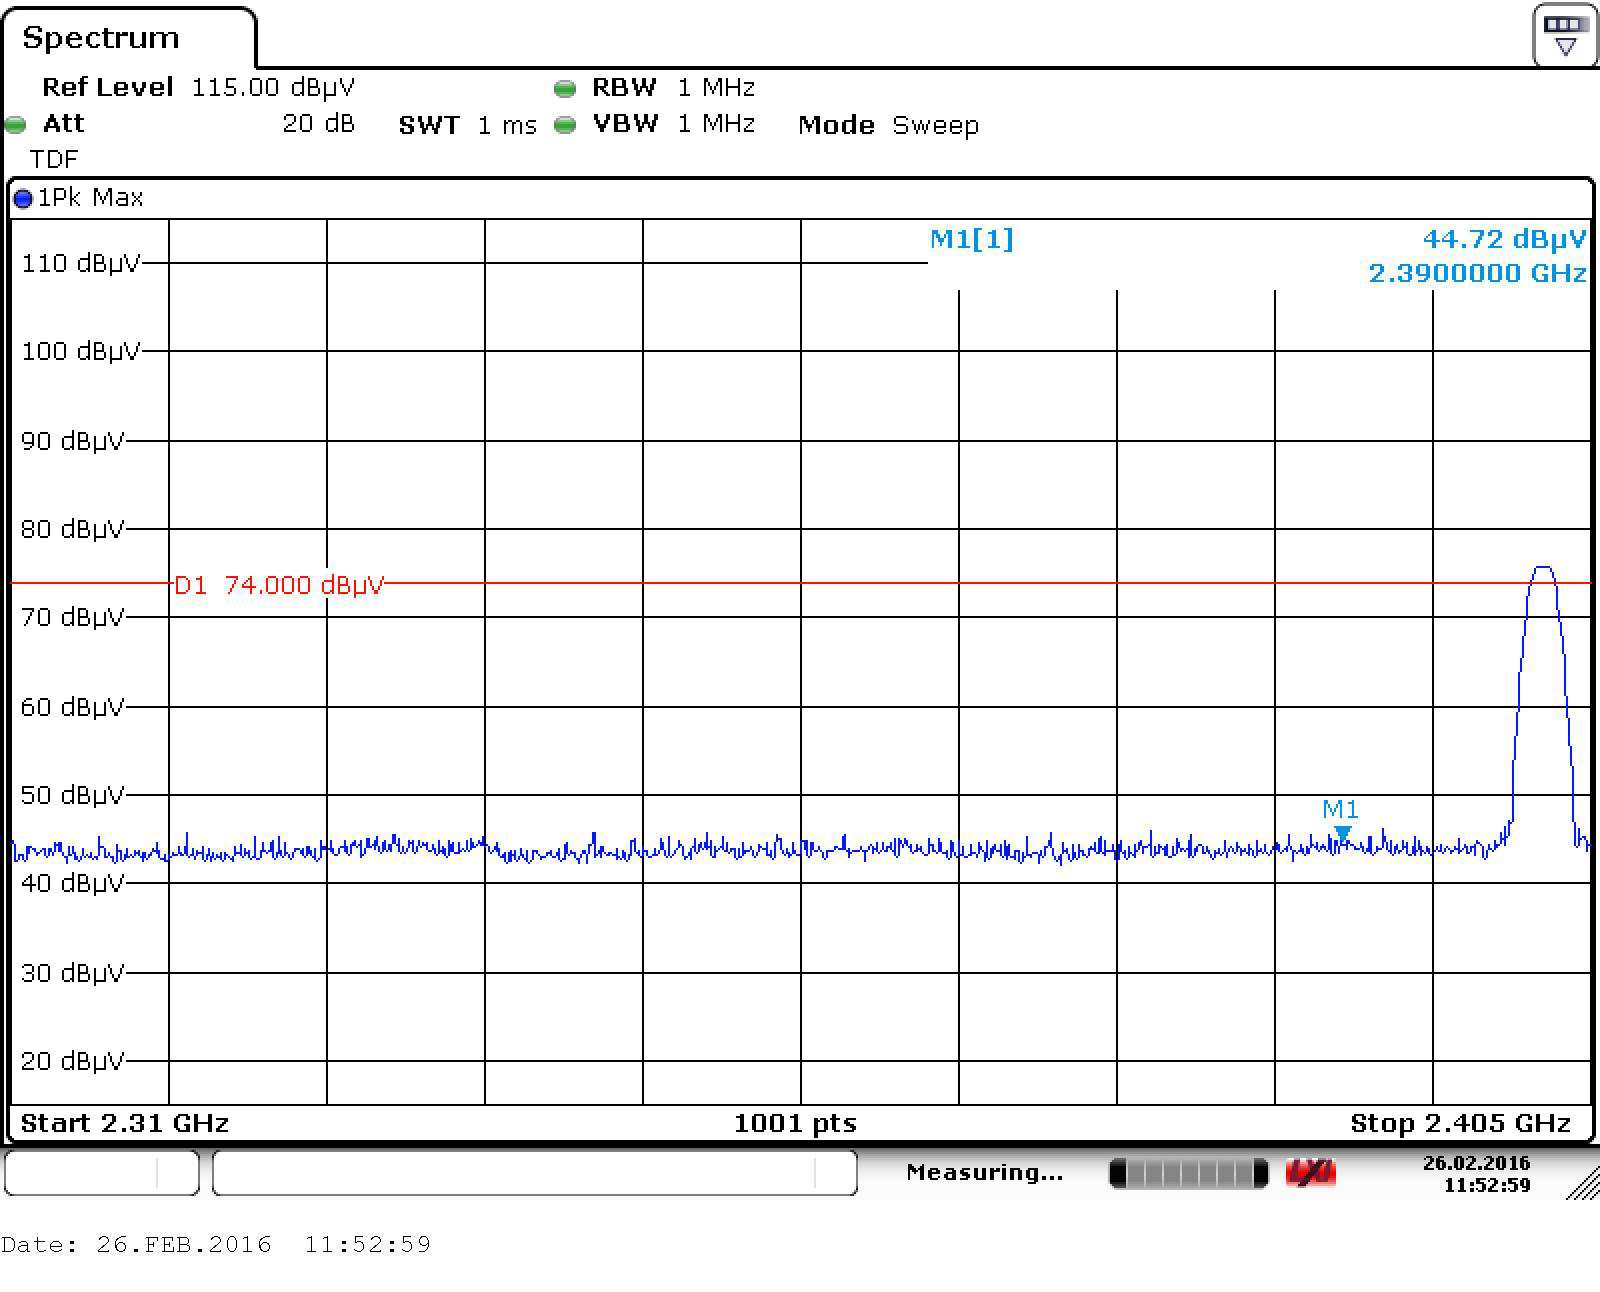Click the Start 2.31 GHz label
This screenshot has height=1292, width=1600.
(125, 1123)
